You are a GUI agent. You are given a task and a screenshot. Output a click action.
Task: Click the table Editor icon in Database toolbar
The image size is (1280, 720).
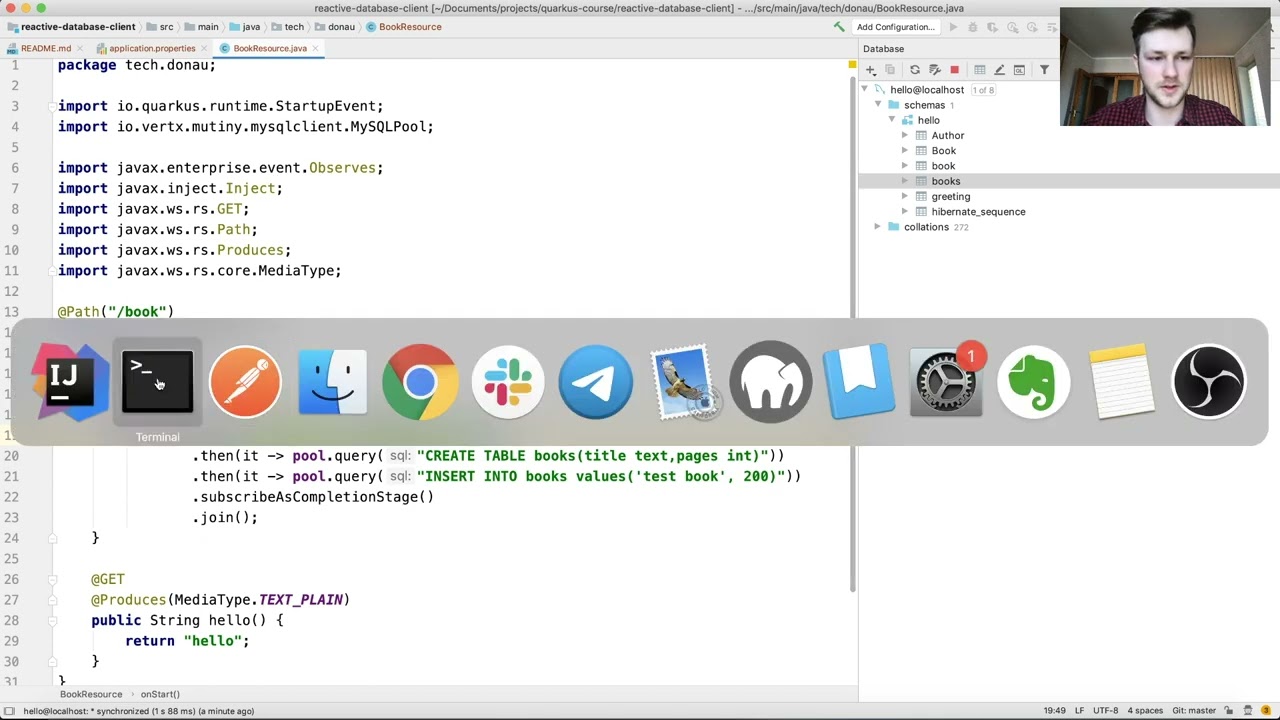[980, 70]
